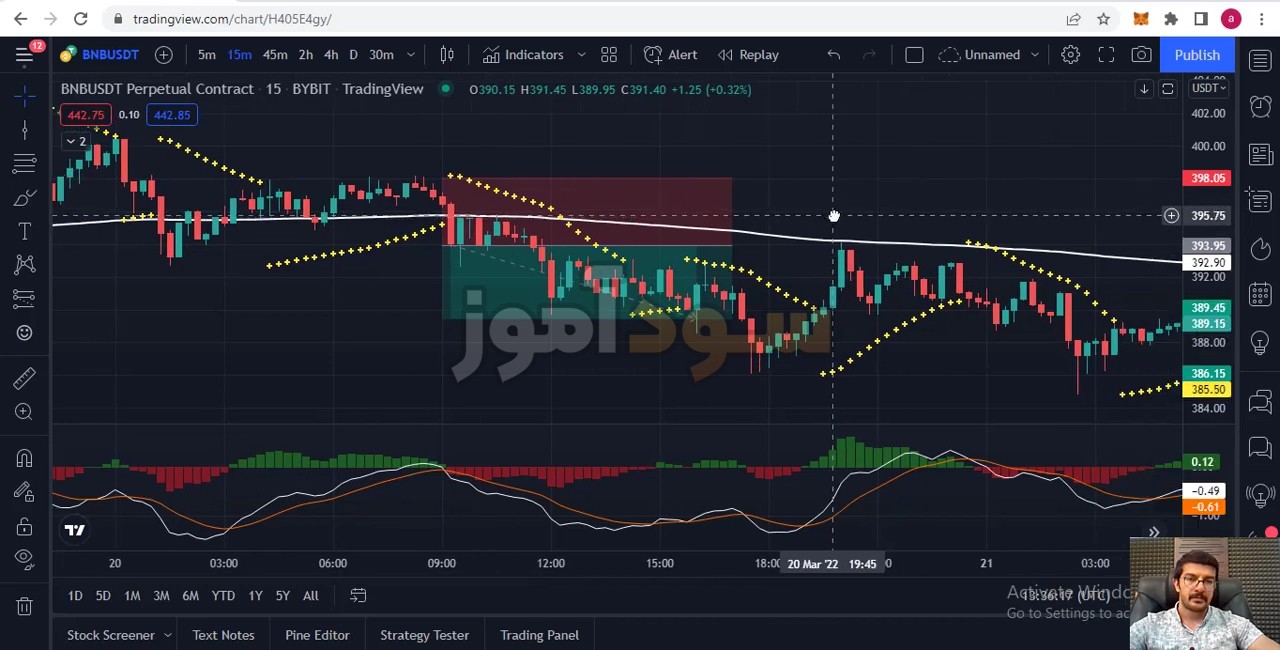Expand the Stock Screener dropdown arrow
Image resolution: width=1280 pixels, height=650 pixels.
tap(167, 635)
